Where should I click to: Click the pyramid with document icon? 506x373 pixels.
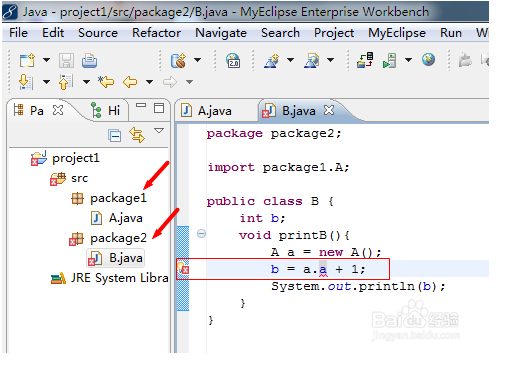[x=312, y=60]
